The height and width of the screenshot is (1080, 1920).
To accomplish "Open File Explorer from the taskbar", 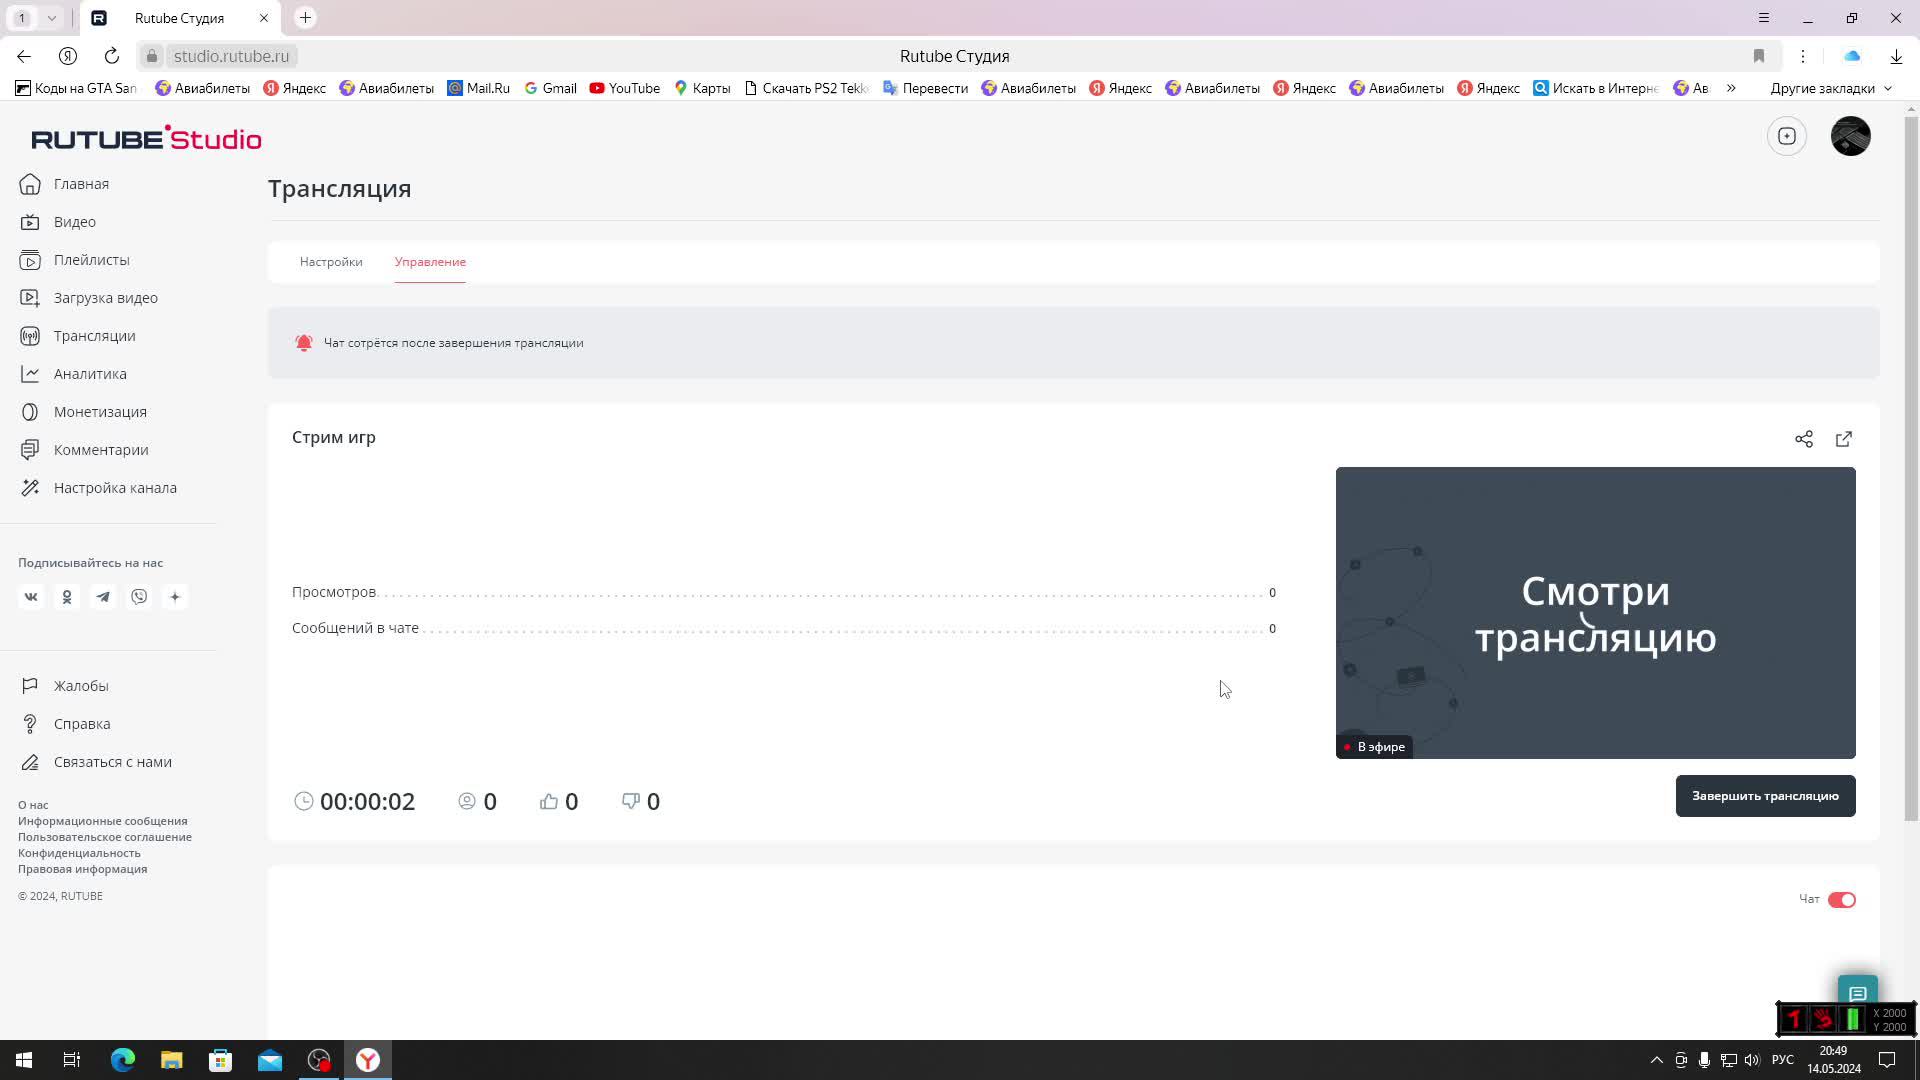I will click(171, 1060).
